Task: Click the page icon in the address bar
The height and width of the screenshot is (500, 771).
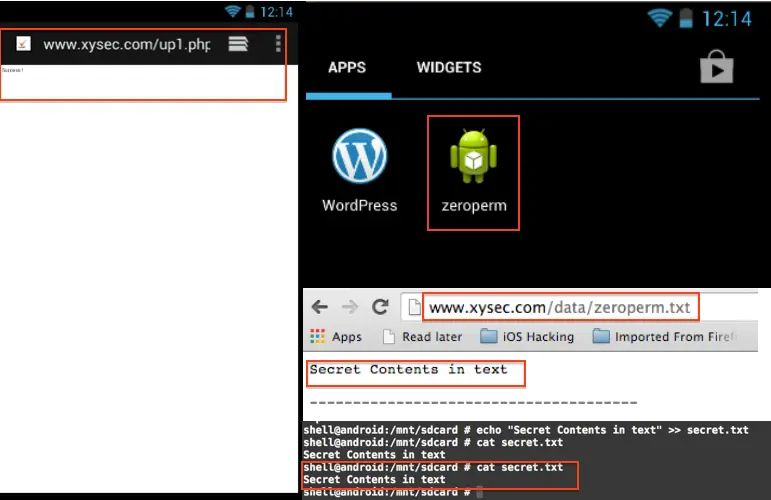Action: tap(414, 307)
